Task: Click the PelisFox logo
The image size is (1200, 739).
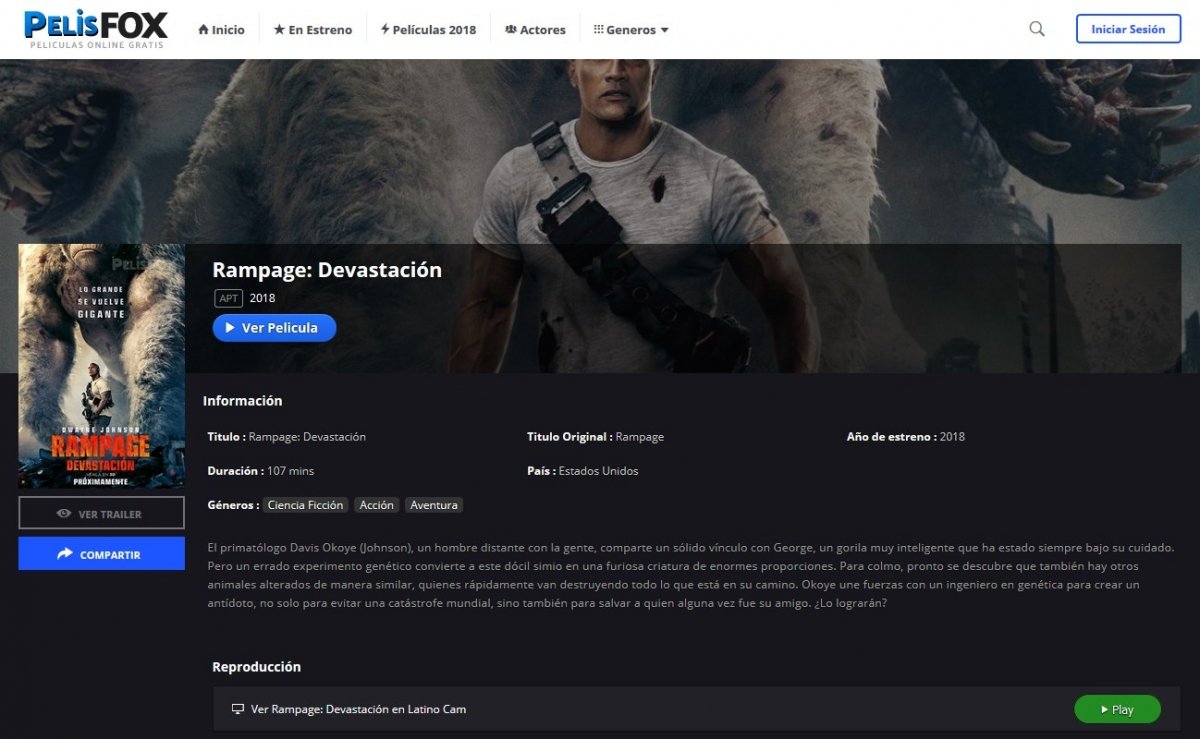Action: (96, 29)
